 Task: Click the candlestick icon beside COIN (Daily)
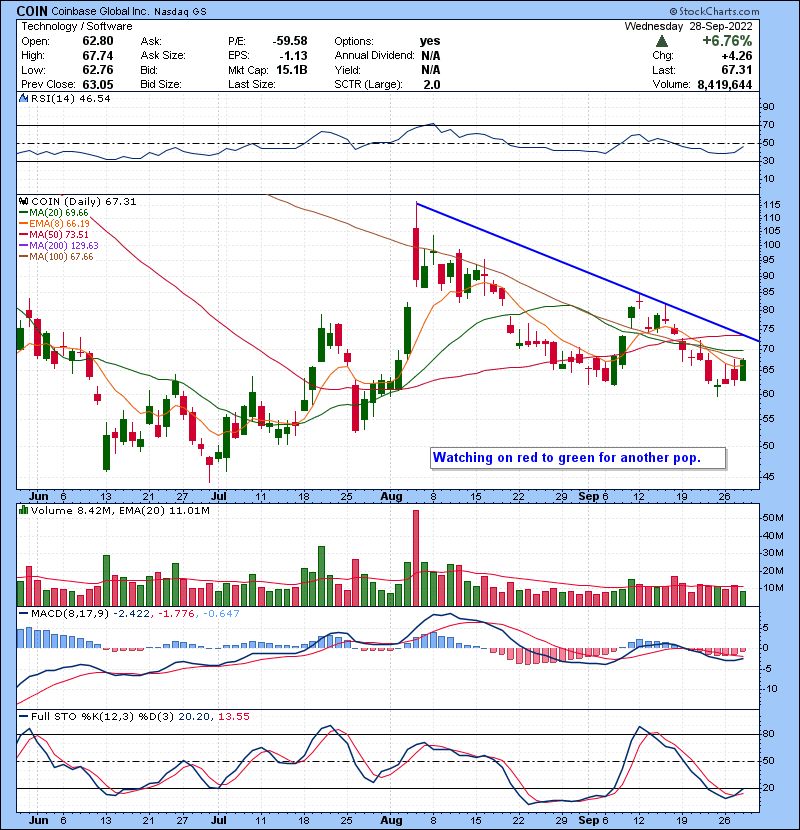pyautogui.click(x=23, y=201)
